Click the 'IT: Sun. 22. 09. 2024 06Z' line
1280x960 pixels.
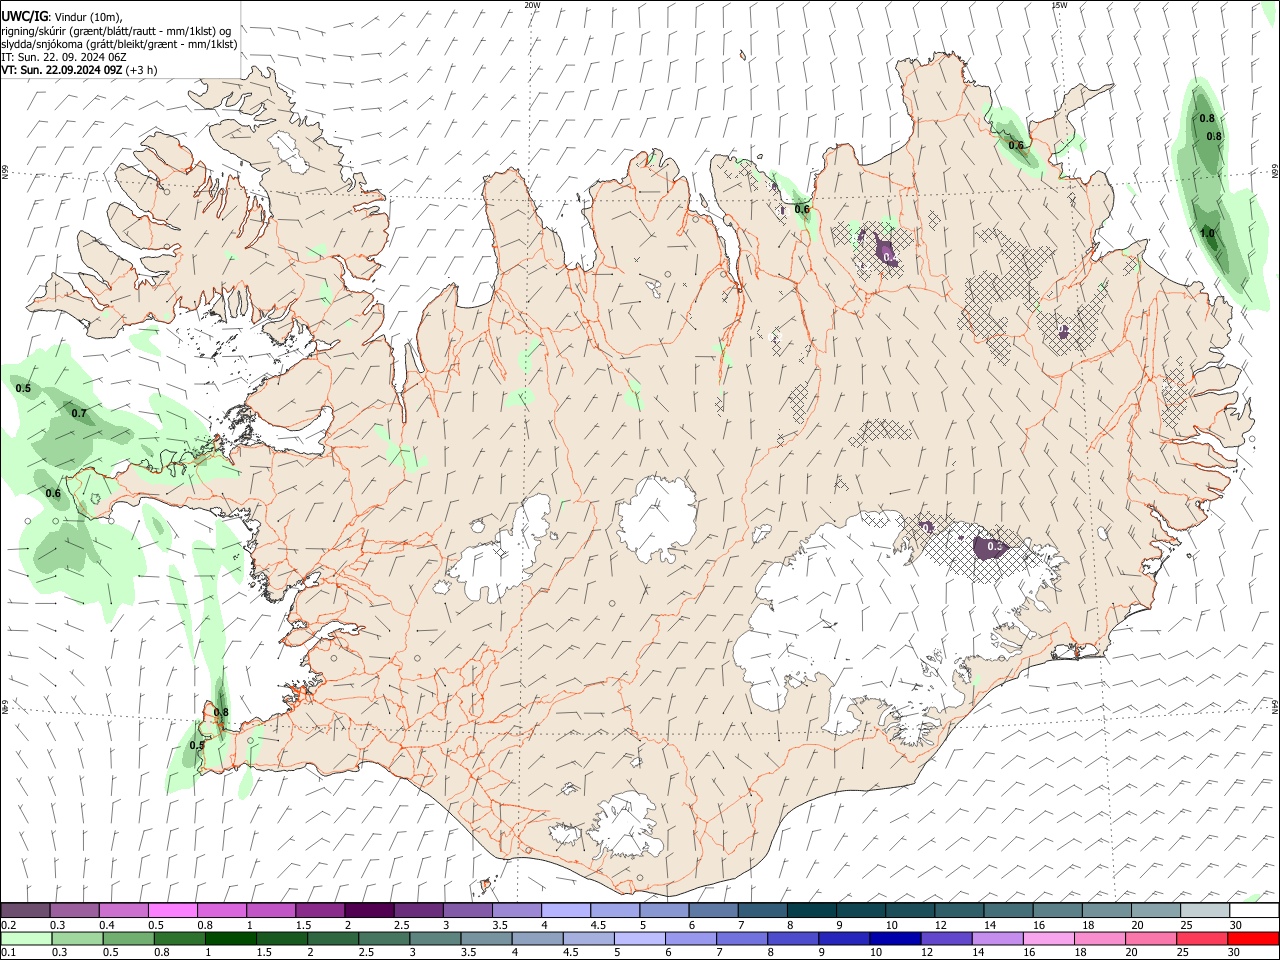[64, 57]
